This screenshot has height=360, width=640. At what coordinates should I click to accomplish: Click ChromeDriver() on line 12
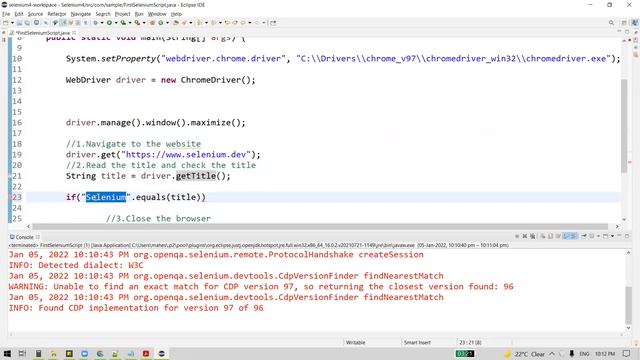point(215,80)
